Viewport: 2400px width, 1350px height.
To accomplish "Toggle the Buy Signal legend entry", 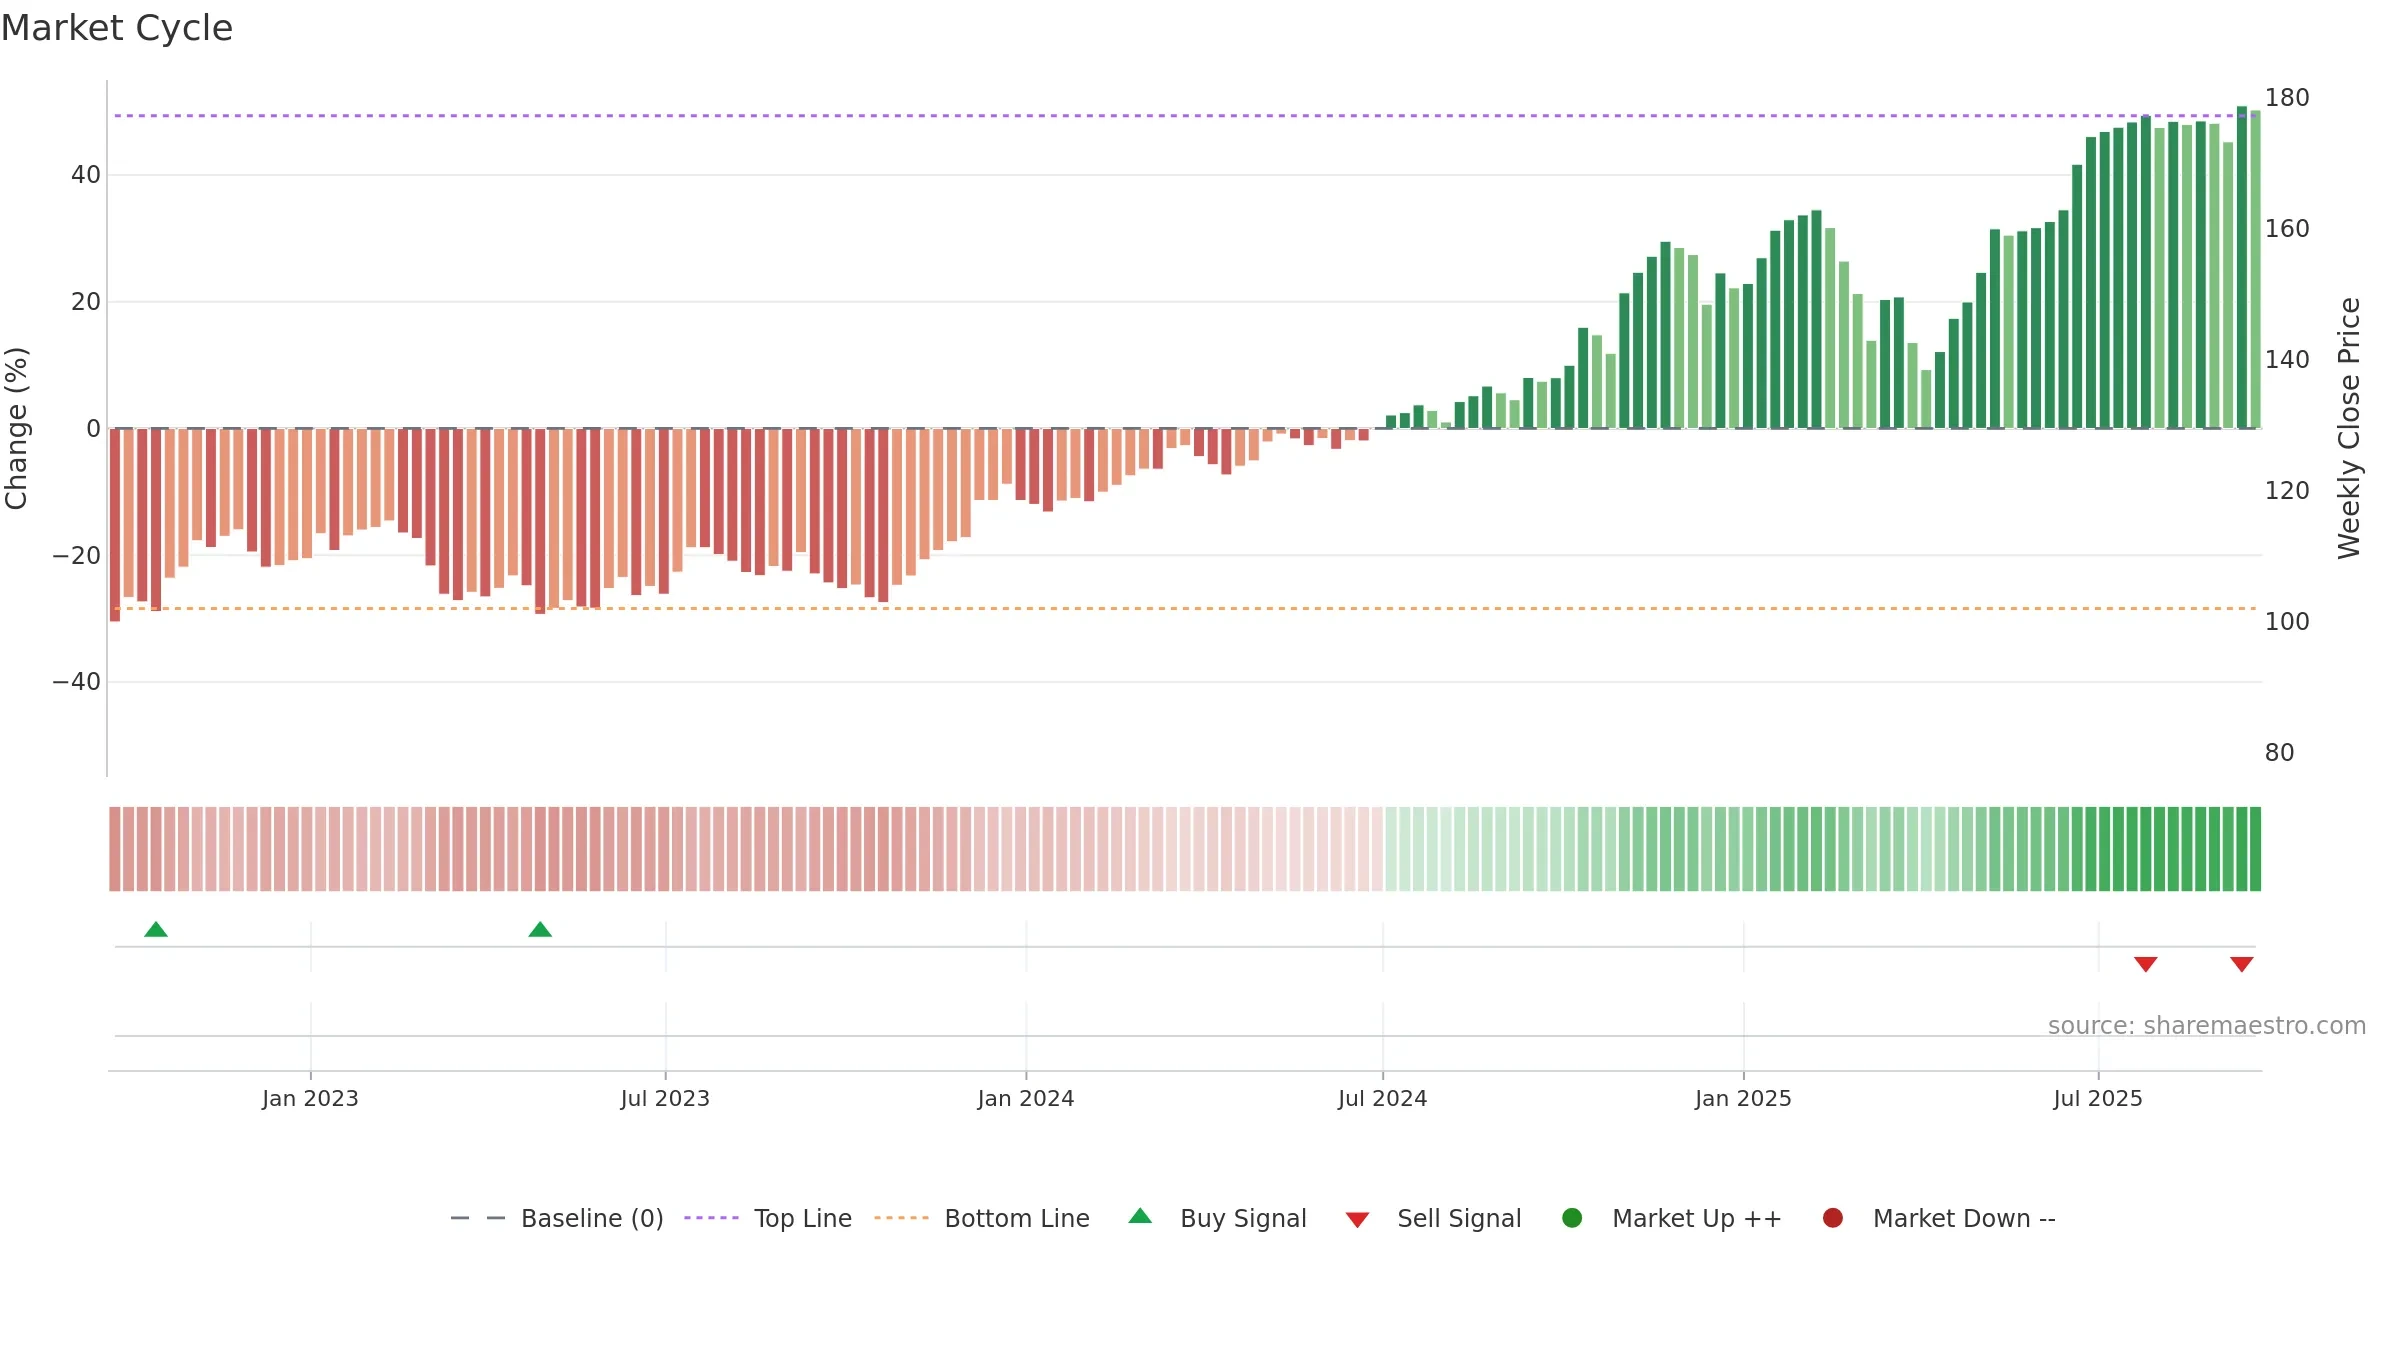I will pos(1217,1218).
